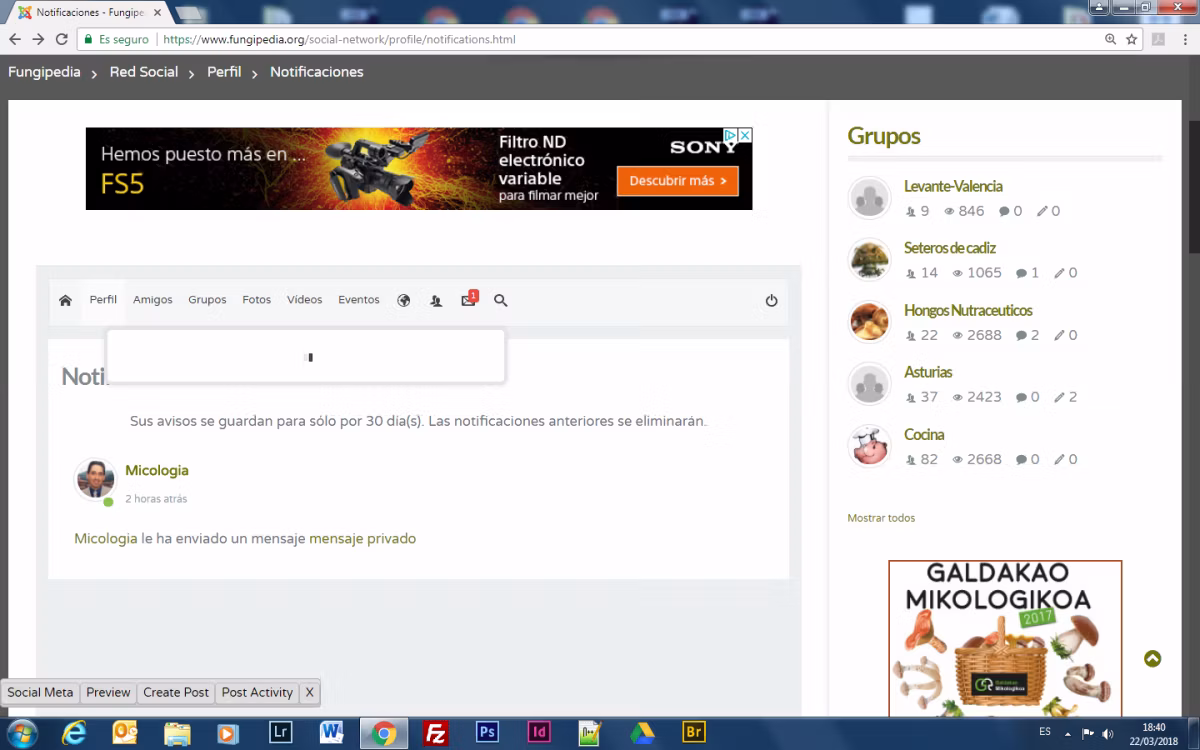
Task: Go to the social network home icon
Action: point(65,300)
